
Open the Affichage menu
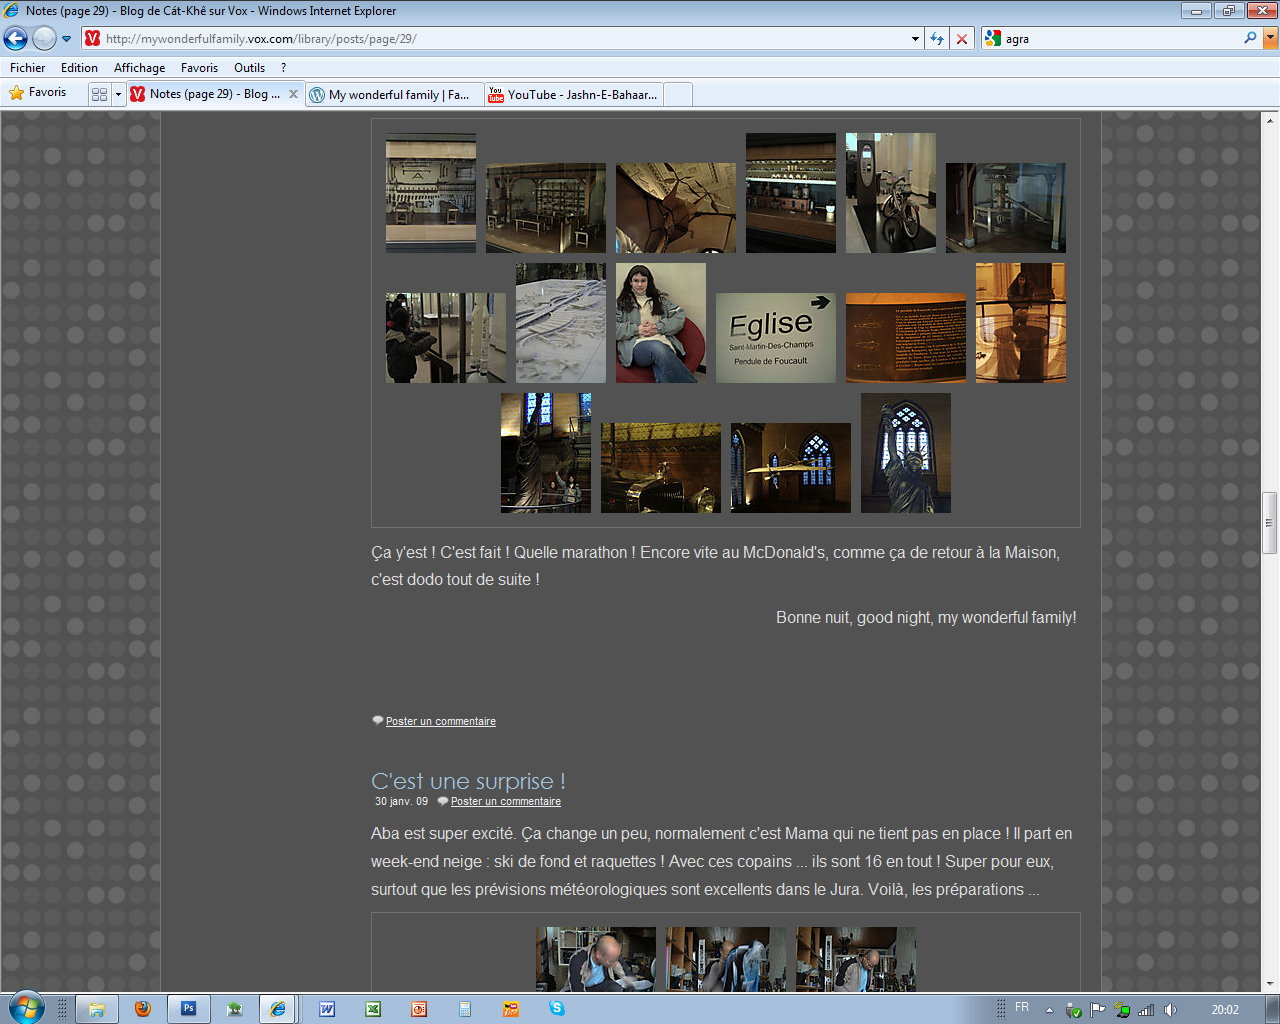pos(139,68)
